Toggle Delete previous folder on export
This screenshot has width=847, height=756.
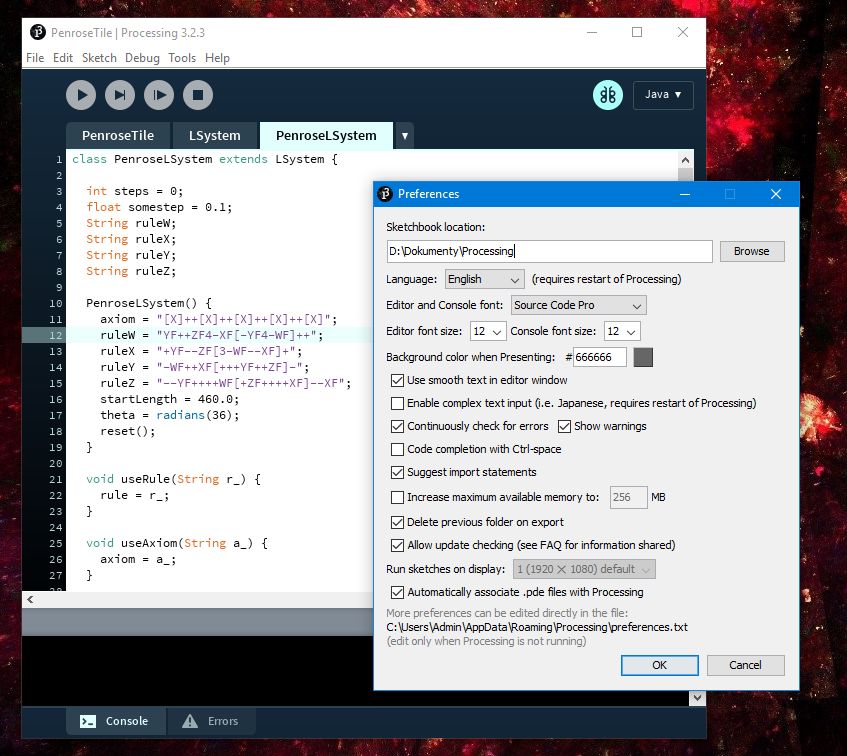click(397, 522)
